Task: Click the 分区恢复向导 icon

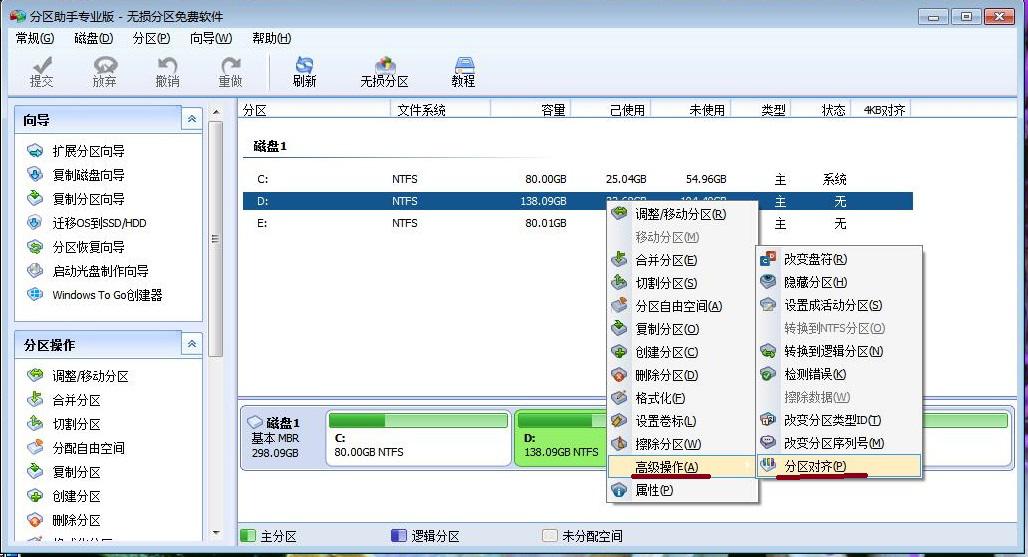Action: pyautogui.click(x=35, y=247)
